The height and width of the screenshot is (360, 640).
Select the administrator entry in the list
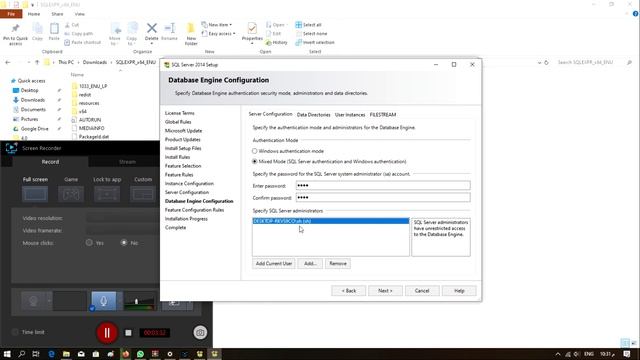[x=331, y=221]
